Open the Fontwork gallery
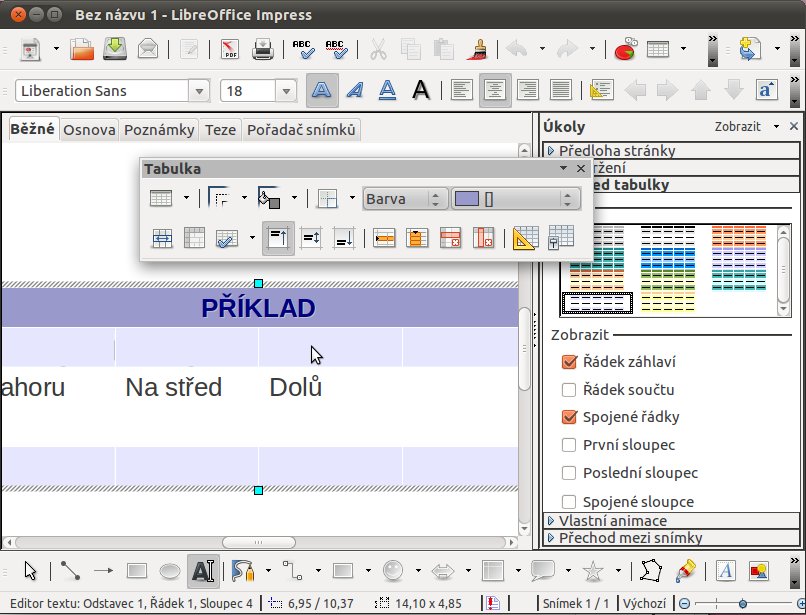 click(725, 571)
